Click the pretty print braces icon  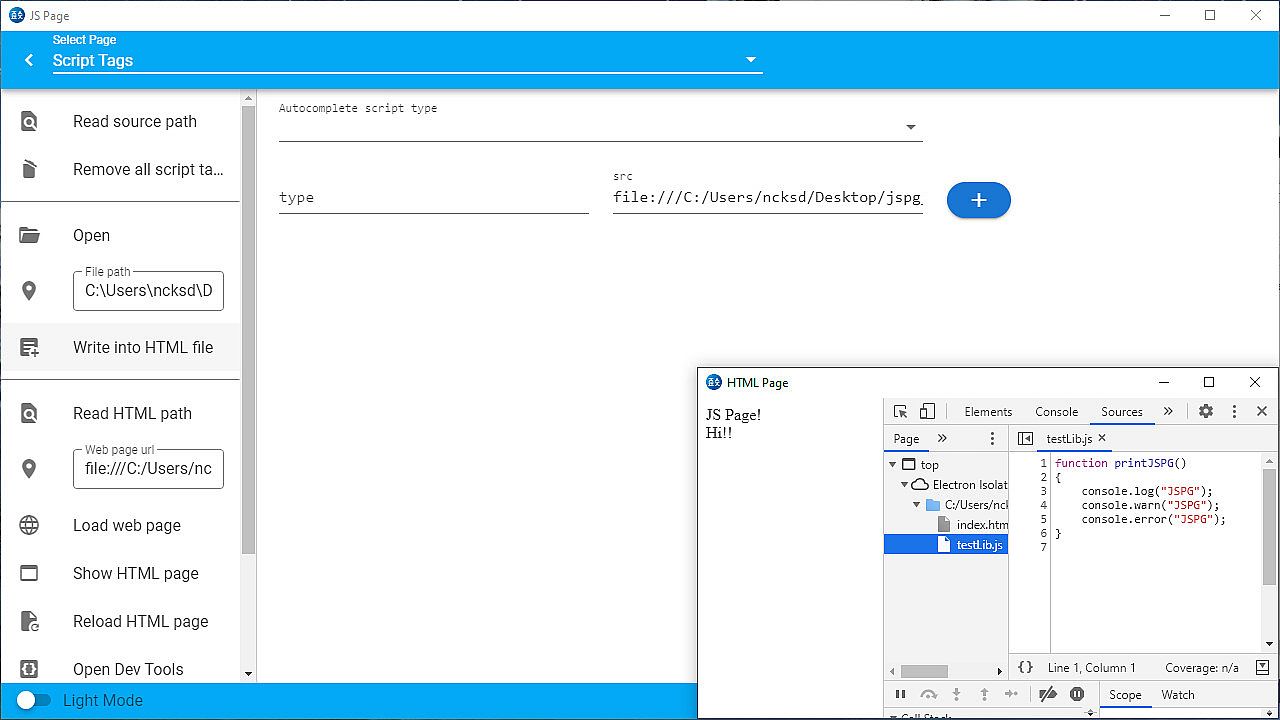coord(1025,667)
